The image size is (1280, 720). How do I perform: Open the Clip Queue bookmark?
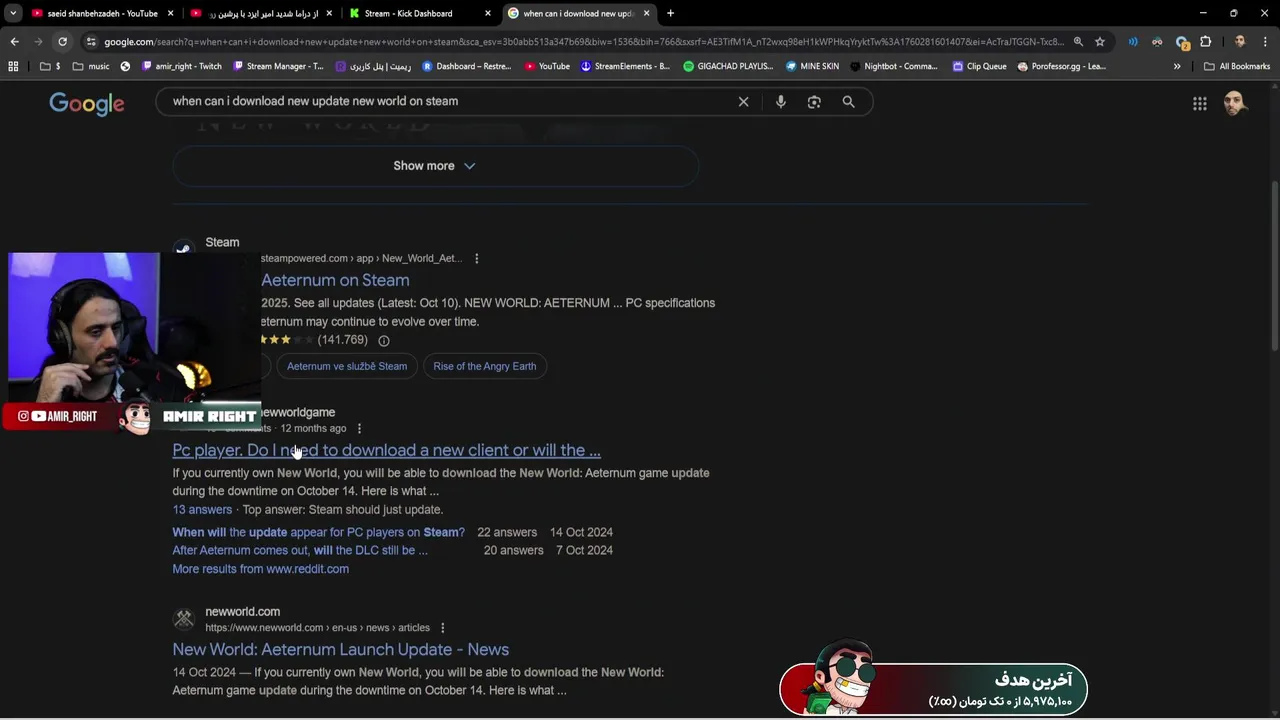pyautogui.click(x=979, y=66)
